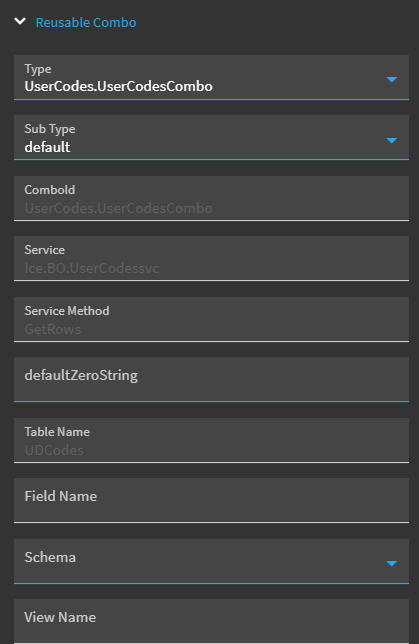Click the default value in Sub Type
Viewport: 419px width, 644px height.
pos(47,147)
